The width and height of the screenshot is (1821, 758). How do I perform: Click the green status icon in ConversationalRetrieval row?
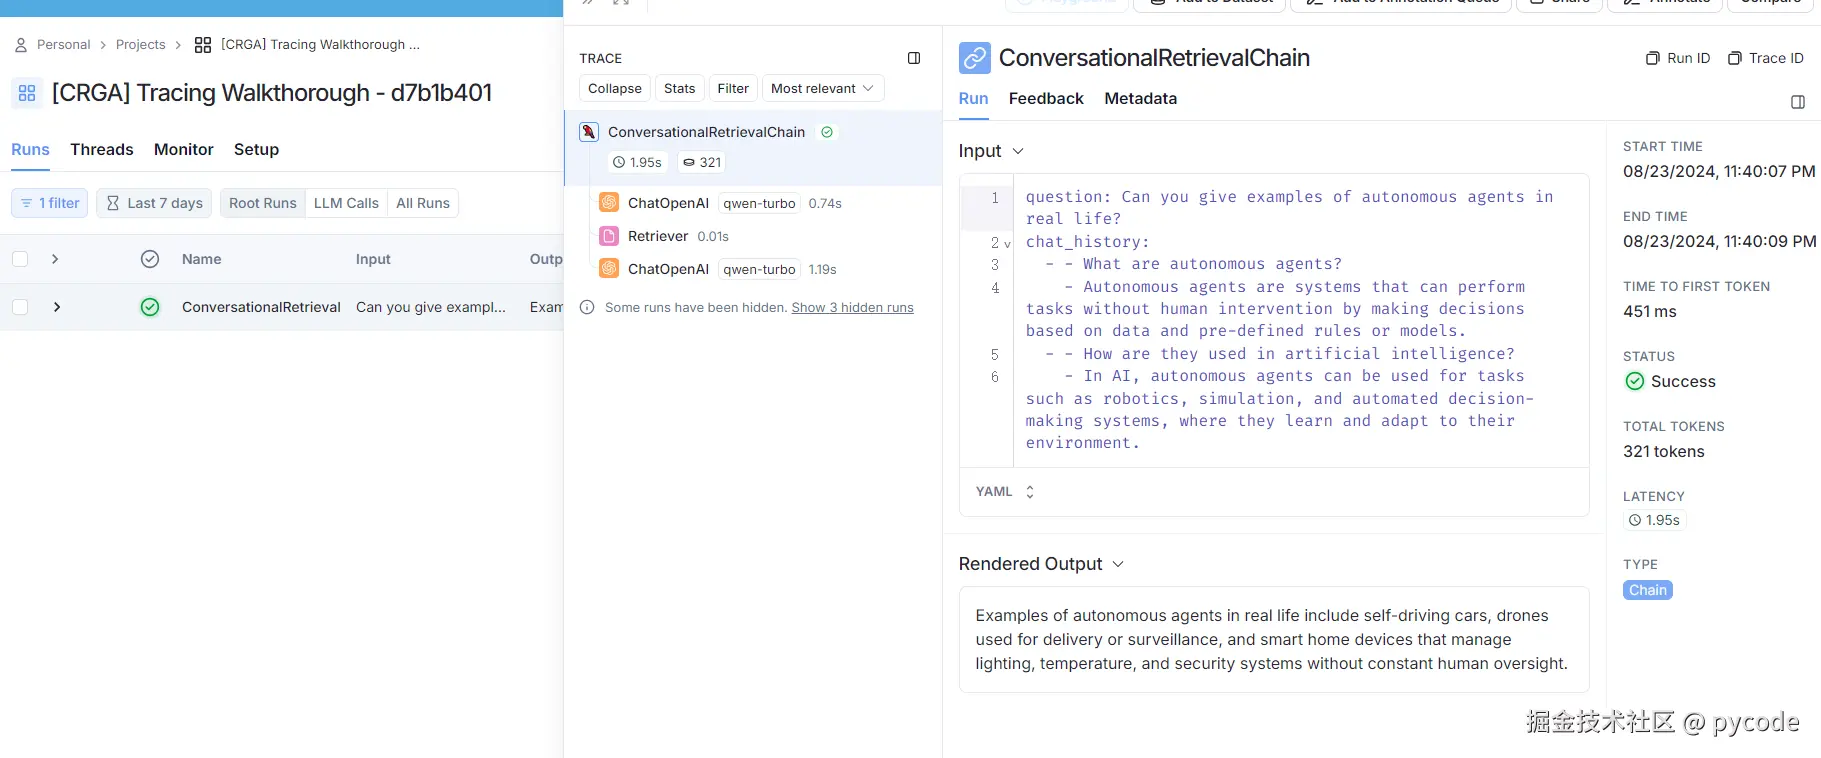tap(150, 307)
